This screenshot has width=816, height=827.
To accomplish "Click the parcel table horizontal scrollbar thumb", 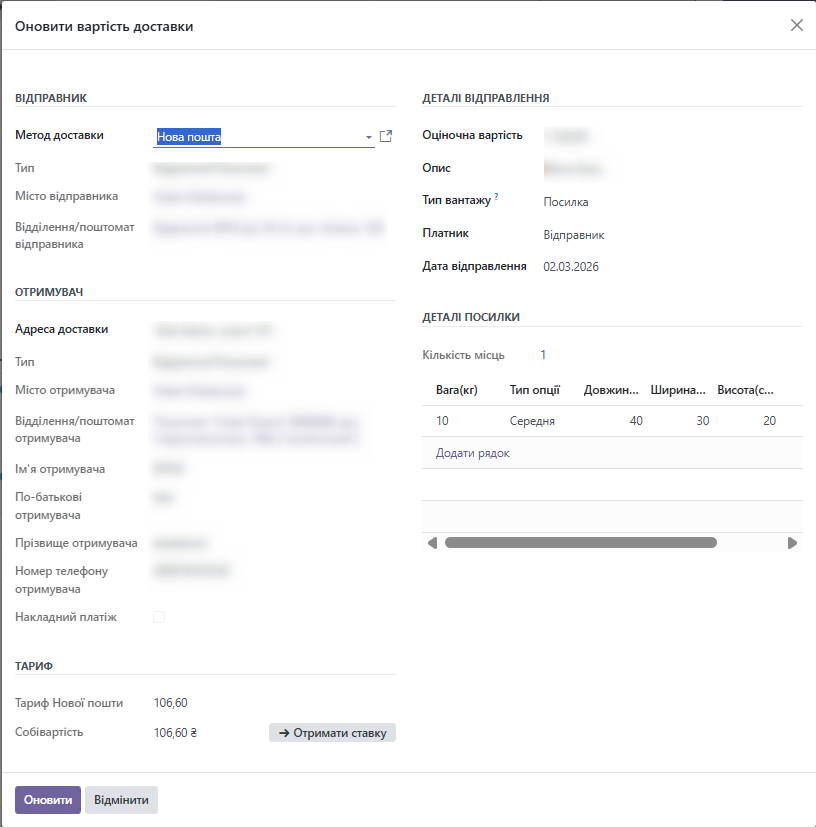I will click(x=580, y=543).
